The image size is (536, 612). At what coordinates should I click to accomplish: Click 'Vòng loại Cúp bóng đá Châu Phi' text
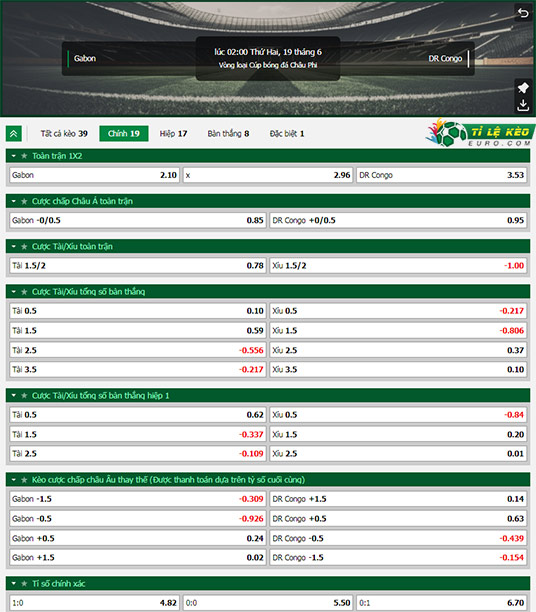[268, 65]
